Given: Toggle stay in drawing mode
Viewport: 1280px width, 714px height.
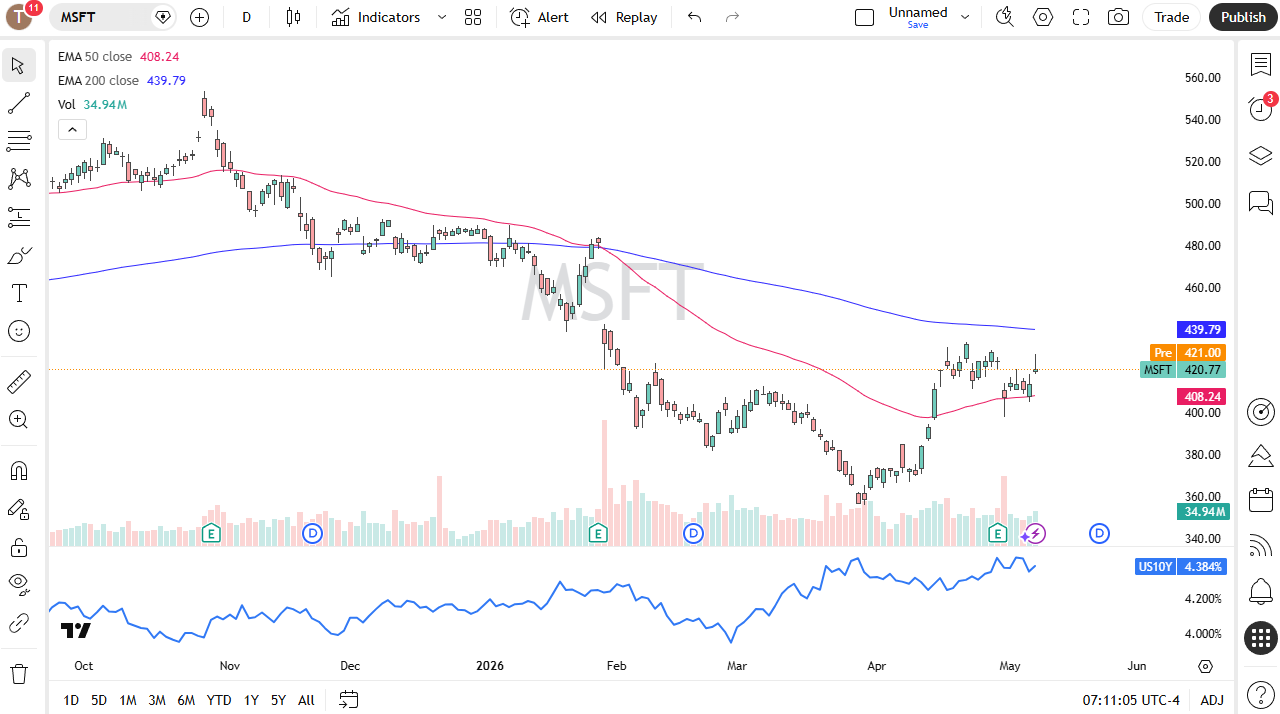Looking at the screenshot, I should 18,509.
